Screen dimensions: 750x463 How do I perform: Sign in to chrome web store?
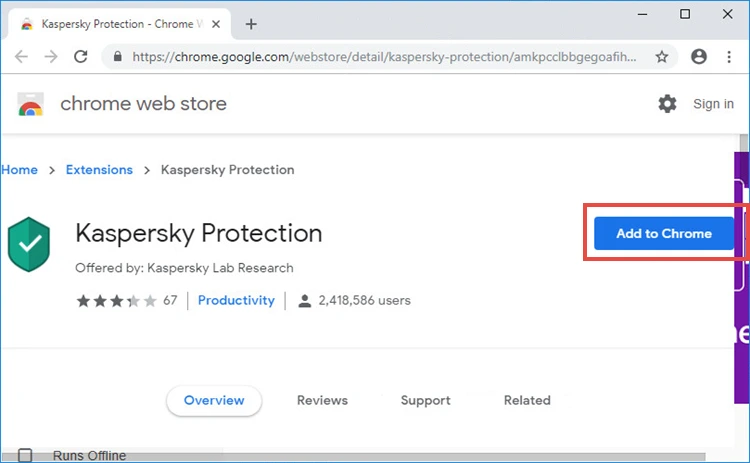point(713,104)
